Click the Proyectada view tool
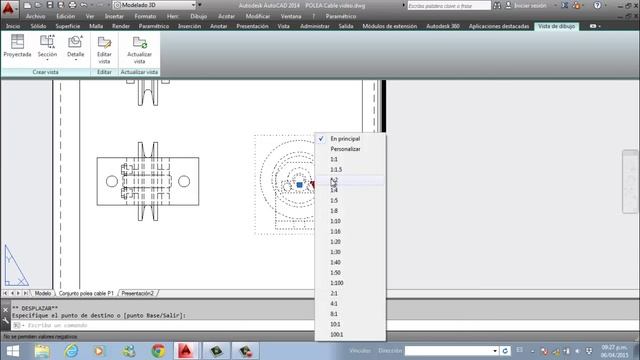The width and height of the screenshot is (640, 360). pyautogui.click(x=17, y=46)
